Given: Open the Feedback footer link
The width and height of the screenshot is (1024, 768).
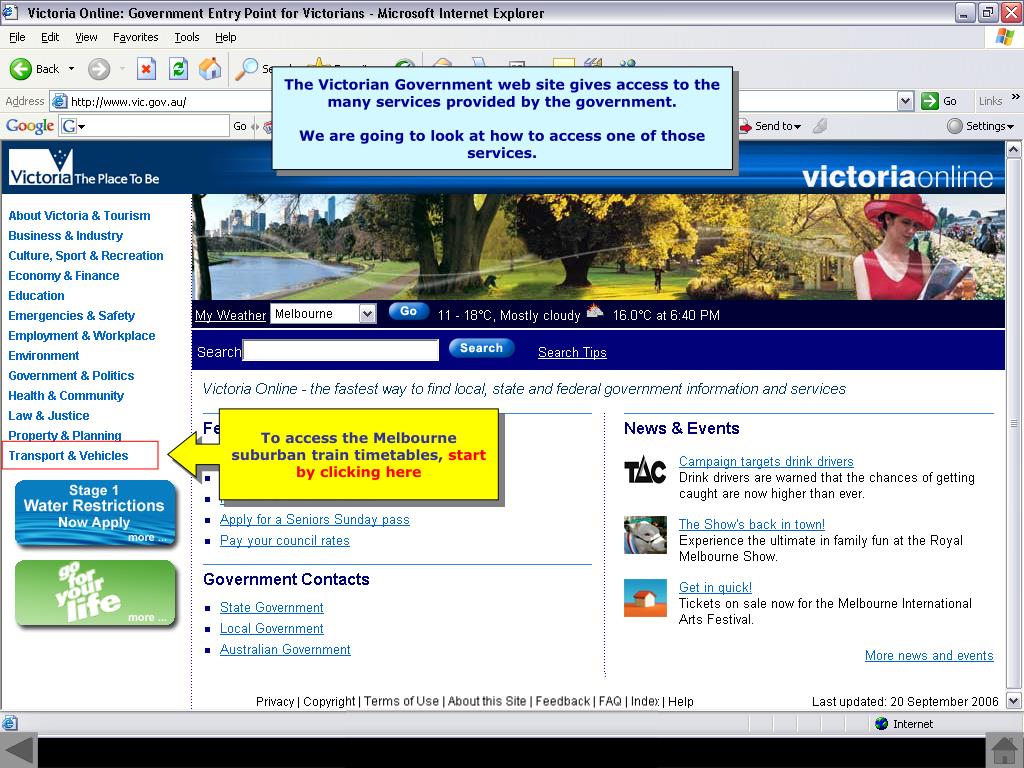Looking at the screenshot, I should (562, 701).
